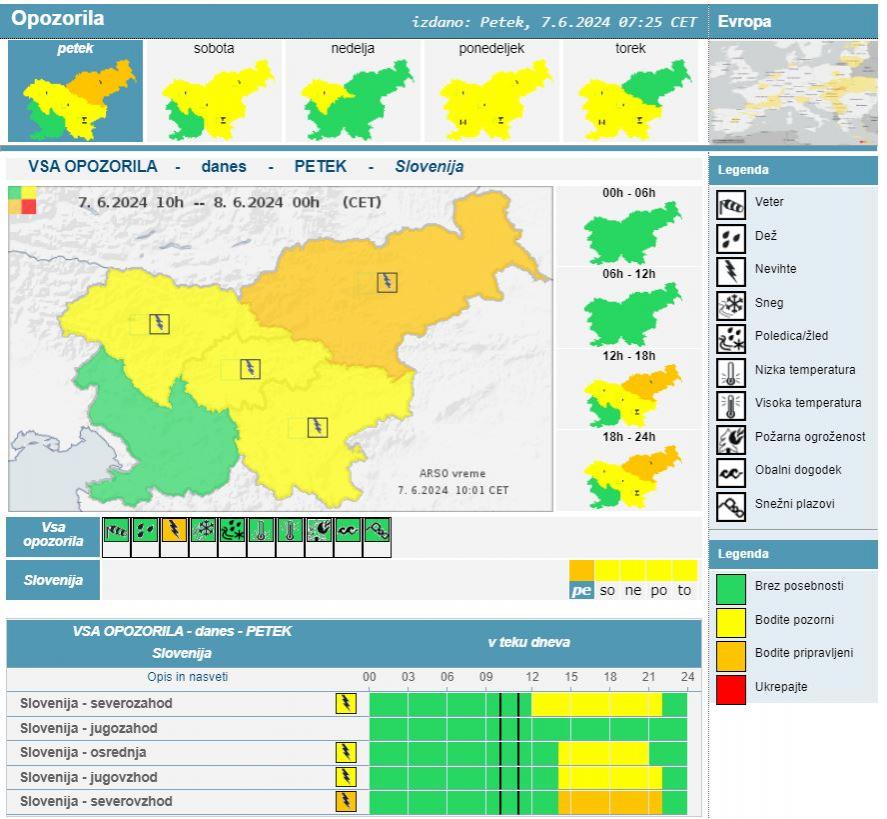887x819 pixels.
Task: Select the coastal event warning filter icon
Action: (348, 530)
